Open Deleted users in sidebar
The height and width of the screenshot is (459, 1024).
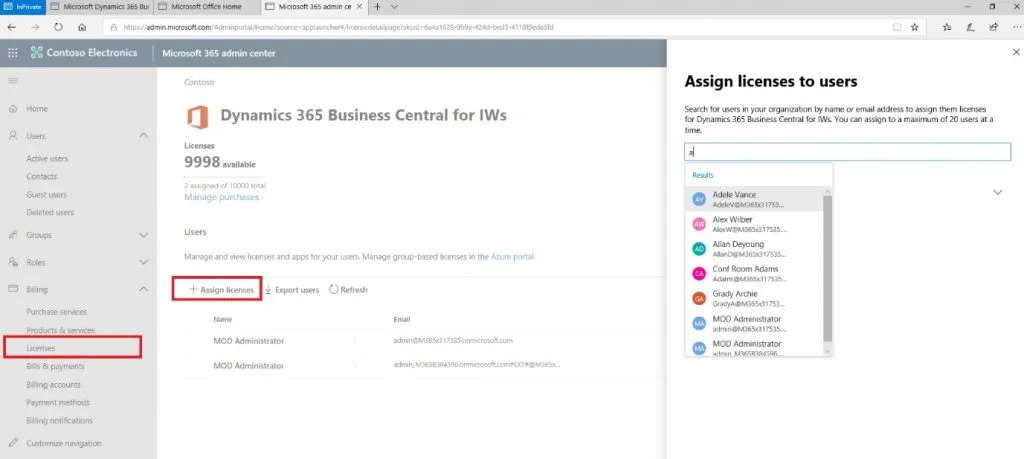click(x=50, y=212)
